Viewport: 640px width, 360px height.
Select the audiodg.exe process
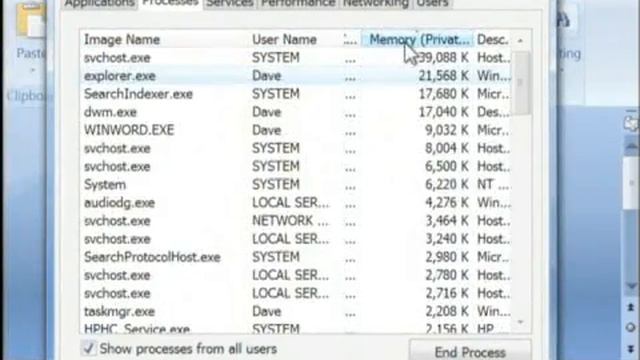(x=296, y=203)
